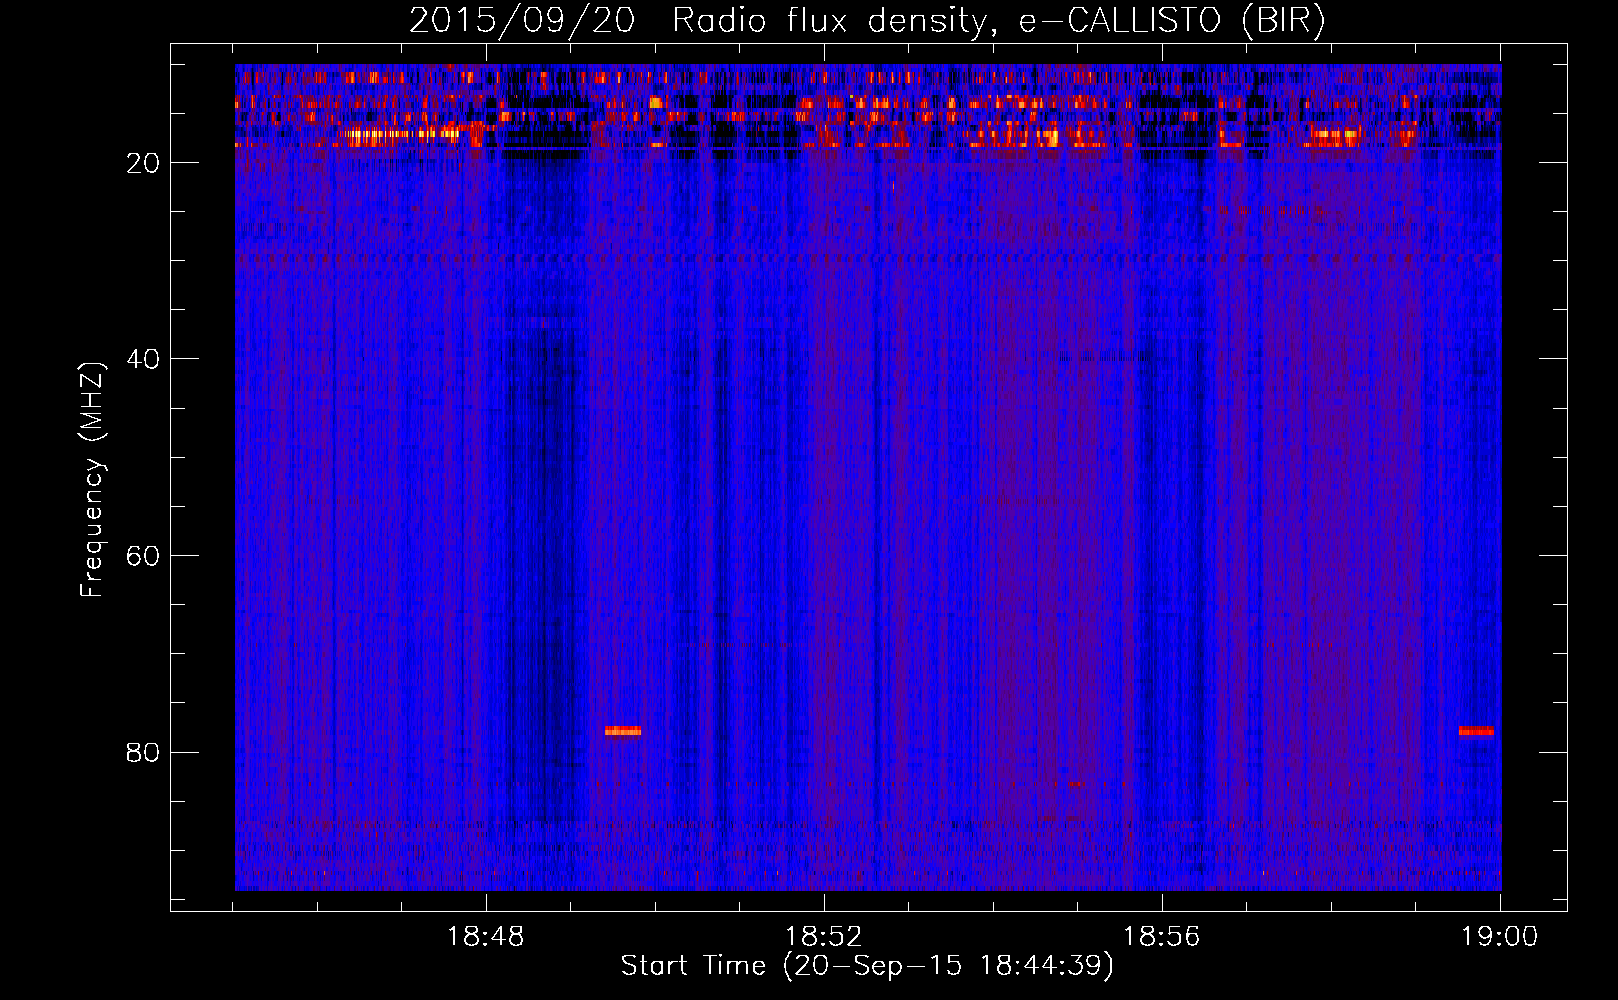This screenshot has width=1618, height=1000.
Task: Click the 'Frequency (MHZ)' axis label
Action: point(92,480)
